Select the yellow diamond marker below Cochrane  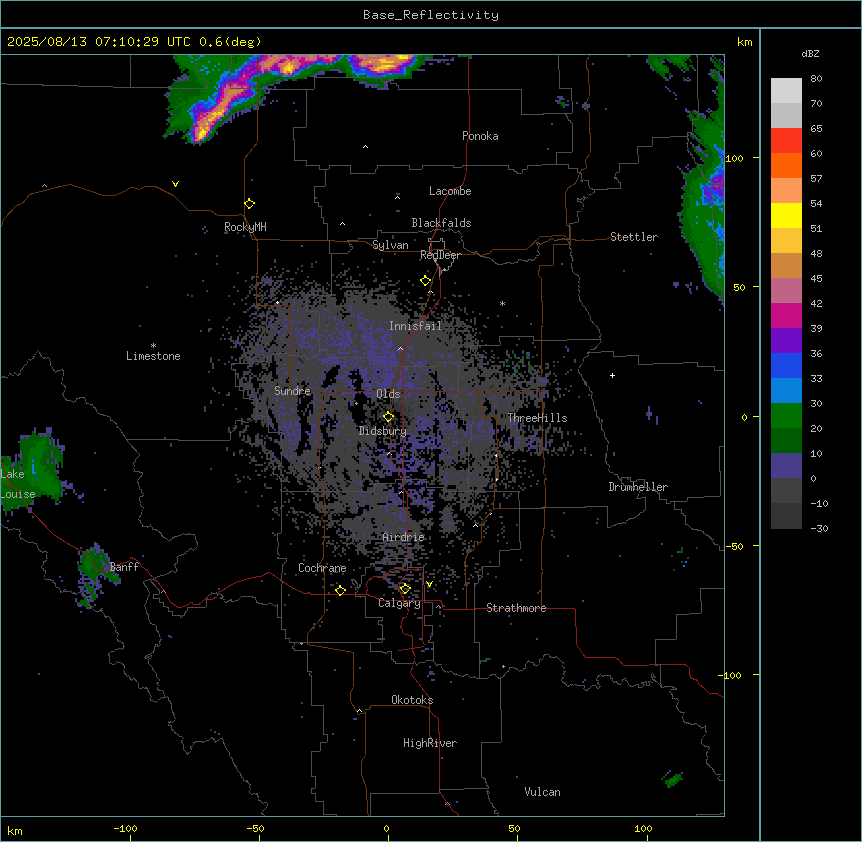point(340,590)
